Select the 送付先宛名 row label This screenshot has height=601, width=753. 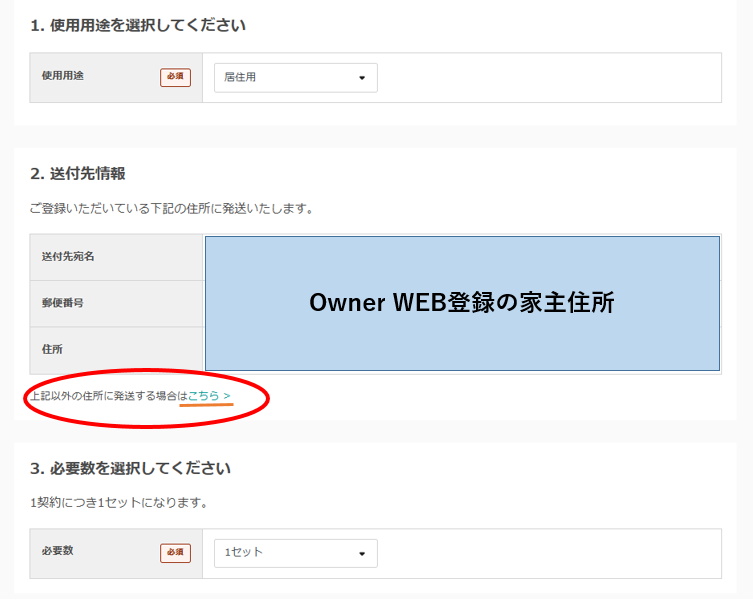[x=68, y=257]
